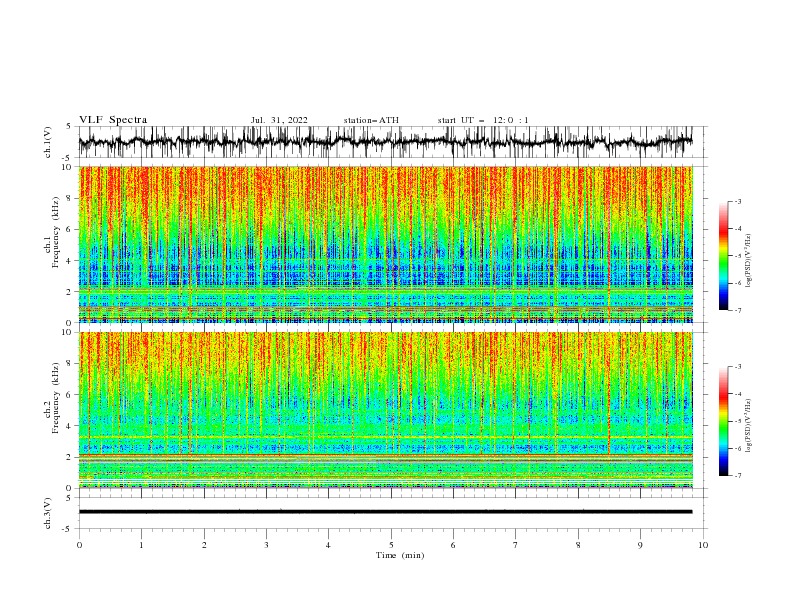Click time axis tick label '10'

tap(703, 545)
